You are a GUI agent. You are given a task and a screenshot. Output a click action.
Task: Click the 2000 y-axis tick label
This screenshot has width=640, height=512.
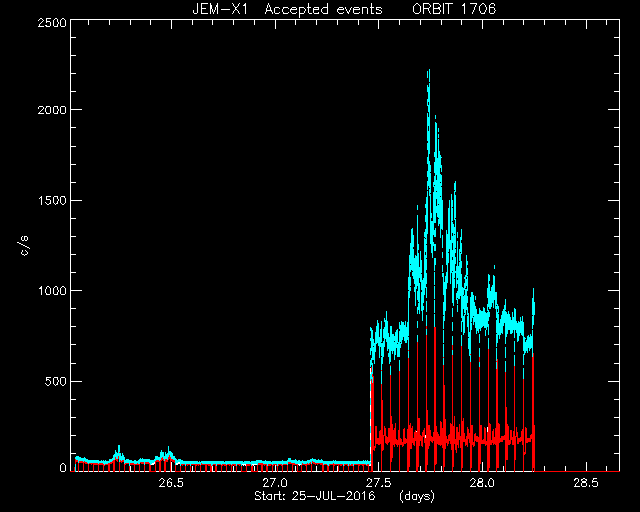(x=52, y=110)
